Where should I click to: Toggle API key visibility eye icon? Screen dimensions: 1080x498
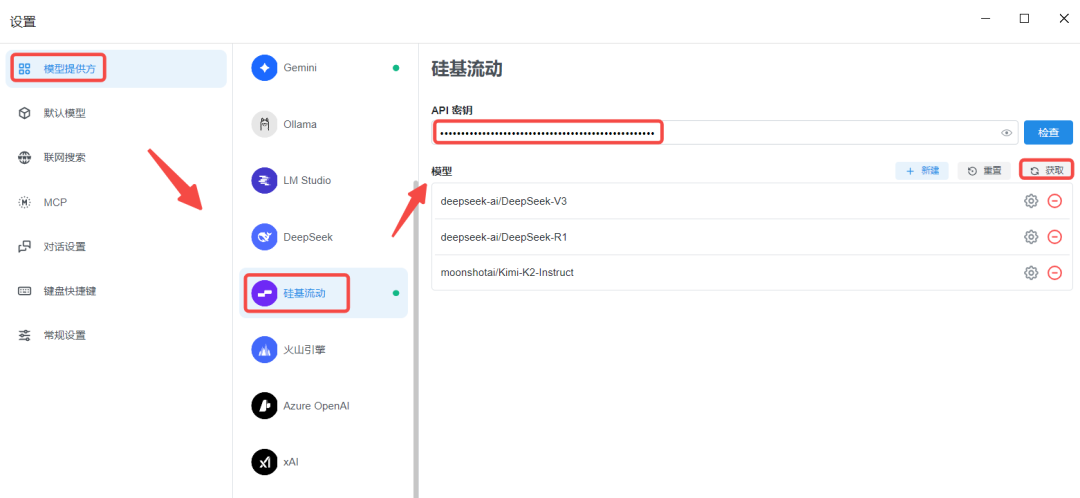1006,133
